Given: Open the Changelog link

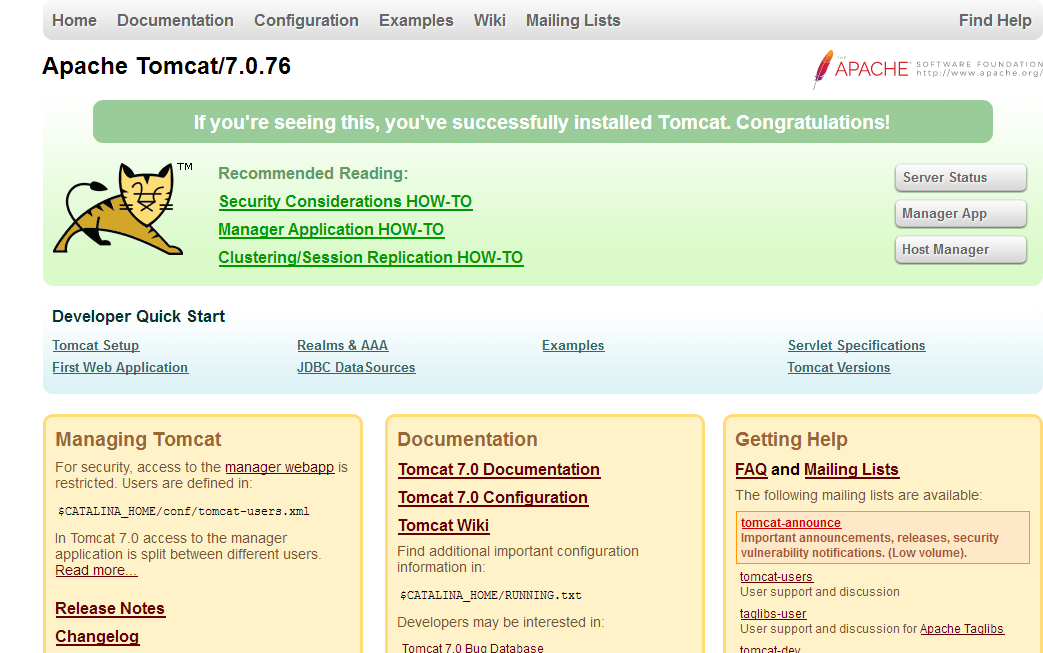Looking at the screenshot, I should tap(97, 636).
